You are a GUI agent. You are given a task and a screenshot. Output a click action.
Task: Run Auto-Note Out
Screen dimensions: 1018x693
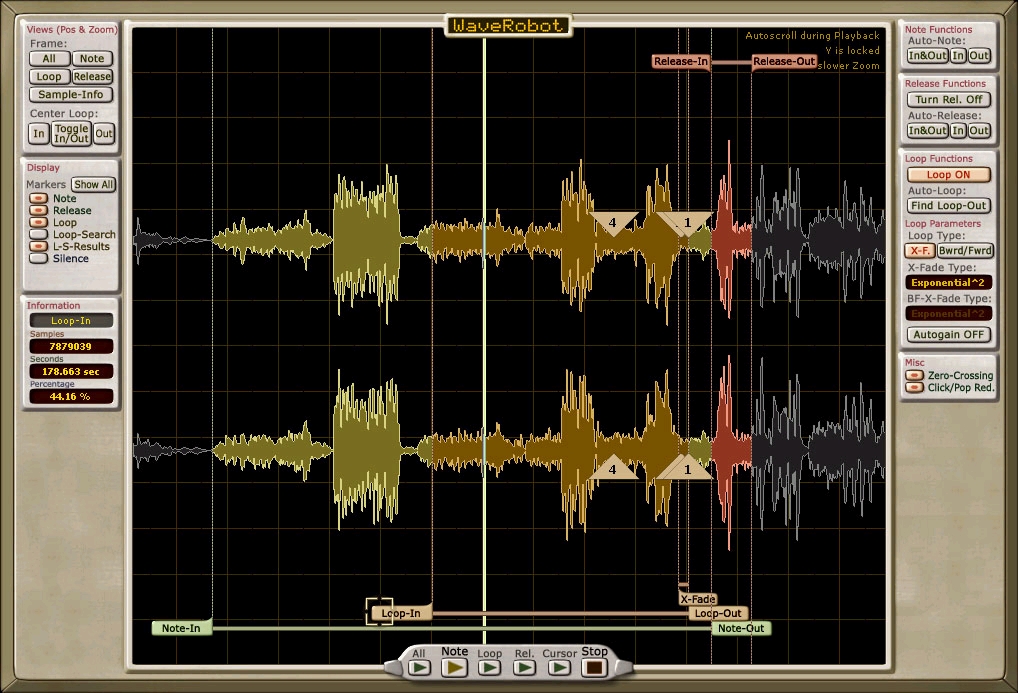[x=979, y=56]
